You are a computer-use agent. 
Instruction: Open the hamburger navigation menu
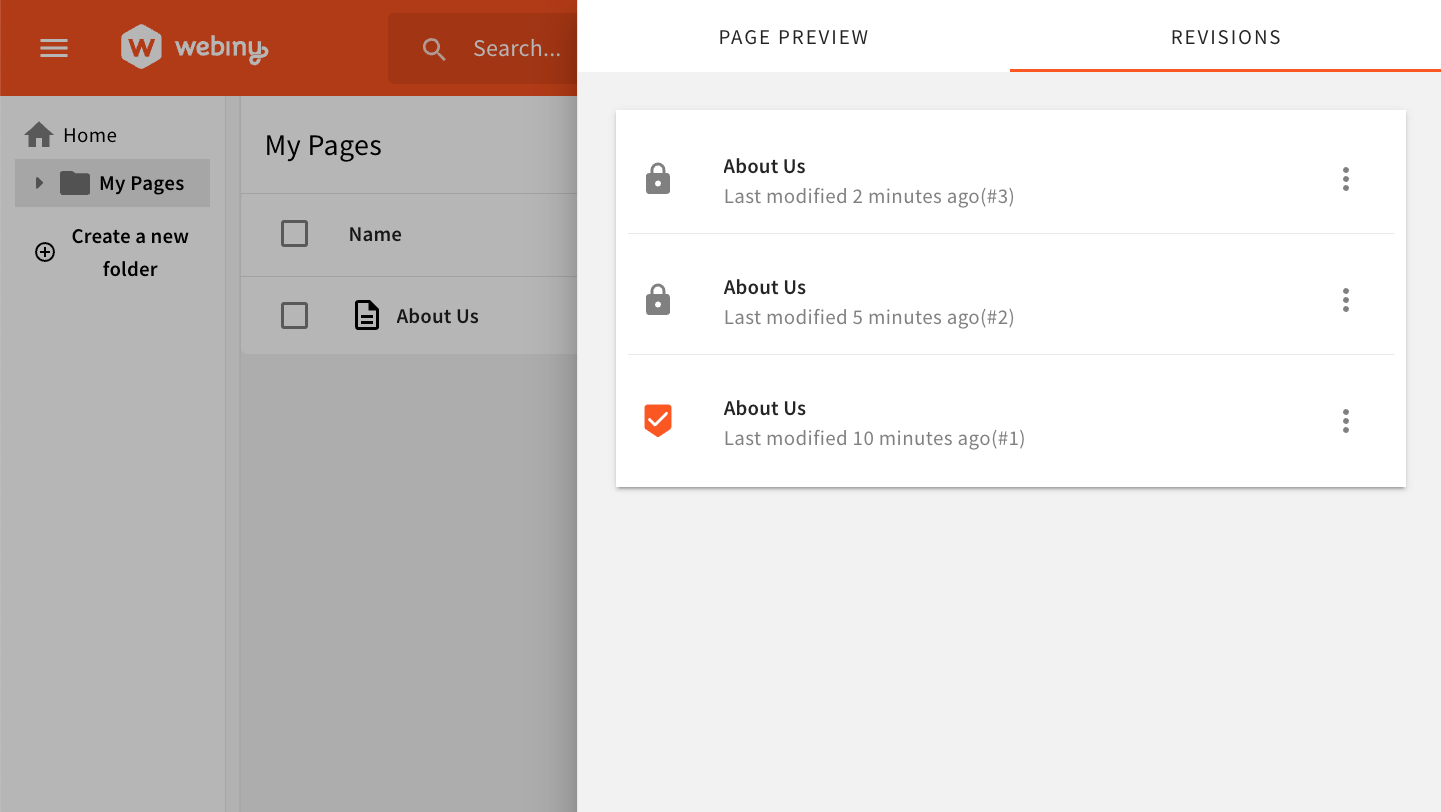pyautogui.click(x=53, y=47)
